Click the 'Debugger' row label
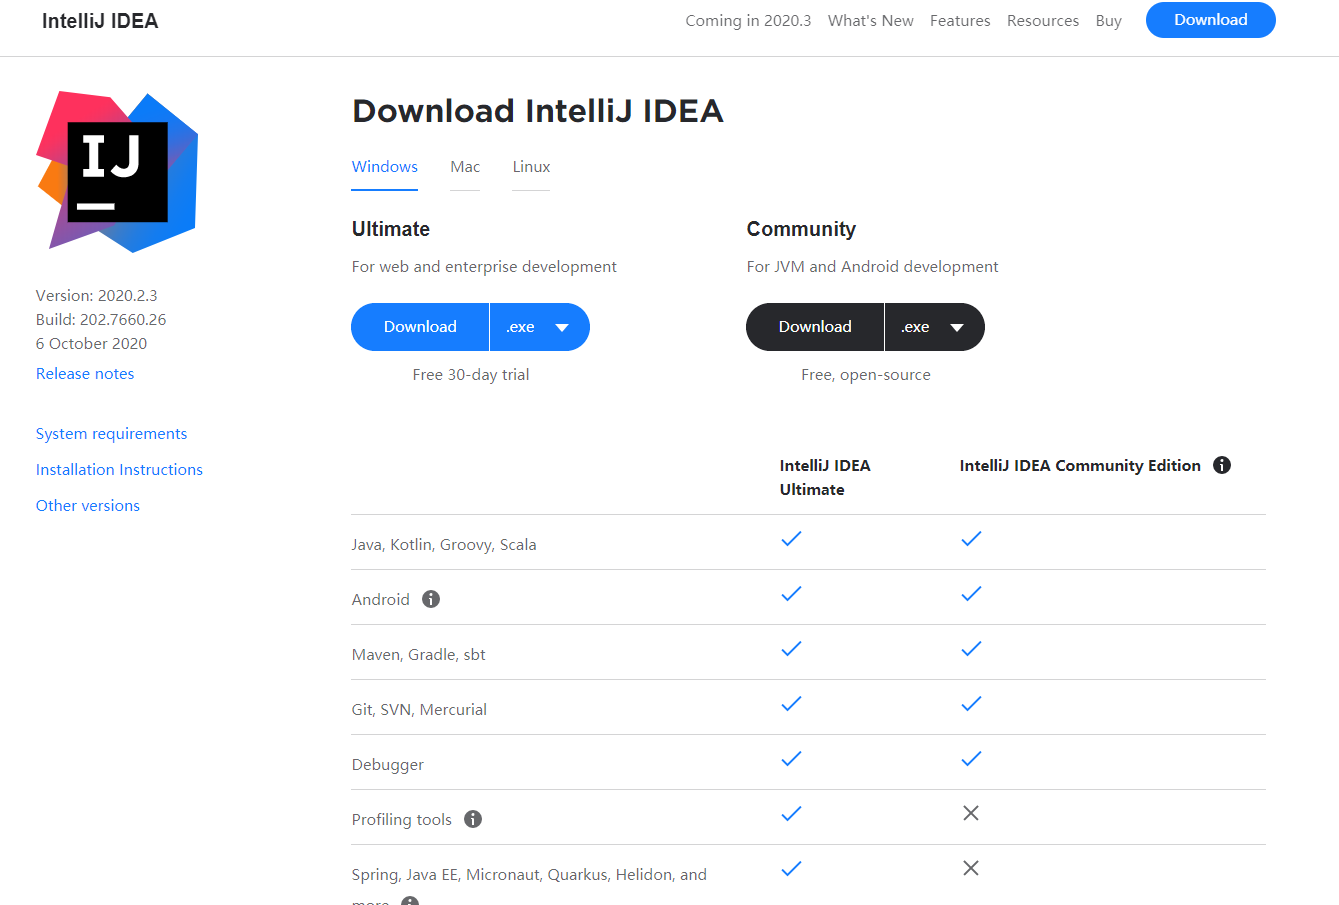This screenshot has height=905, width=1339. [388, 765]
